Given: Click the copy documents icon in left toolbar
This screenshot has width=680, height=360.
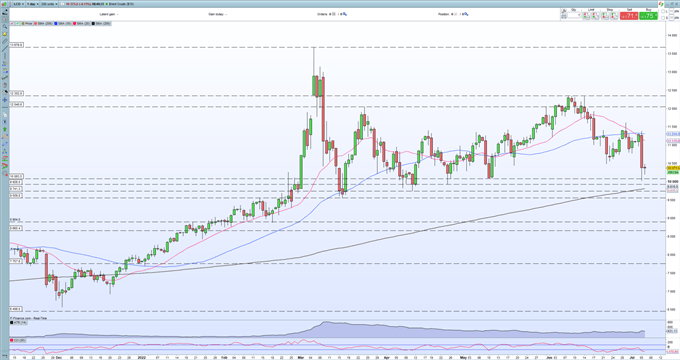Looking at the screenshot, I should (x=5, y=115).
